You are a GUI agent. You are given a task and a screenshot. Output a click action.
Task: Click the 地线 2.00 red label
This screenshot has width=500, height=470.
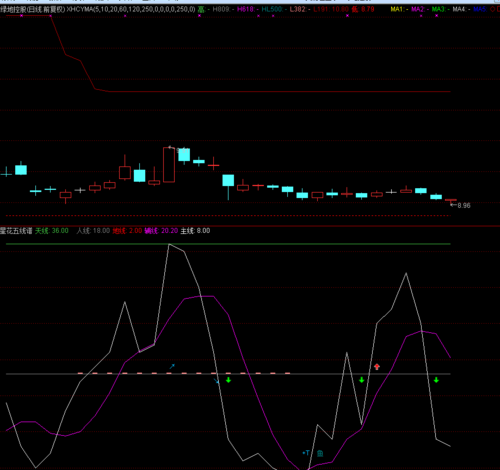coord(127,231)
